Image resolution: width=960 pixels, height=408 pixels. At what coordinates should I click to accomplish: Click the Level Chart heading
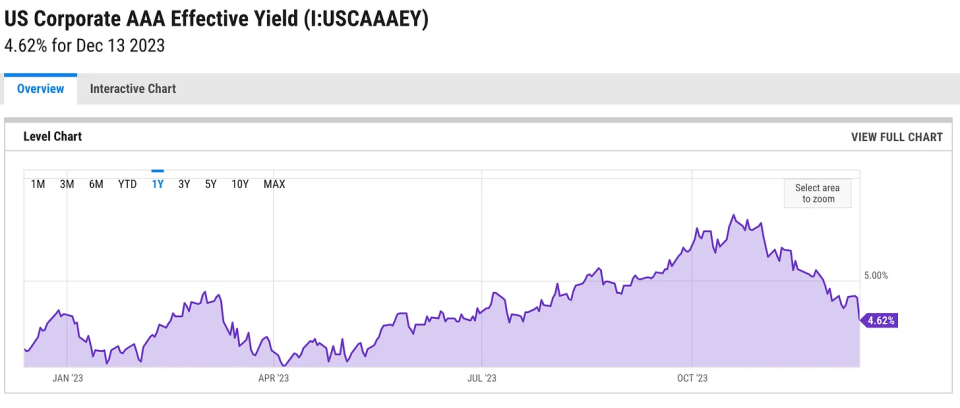[53, 137]
